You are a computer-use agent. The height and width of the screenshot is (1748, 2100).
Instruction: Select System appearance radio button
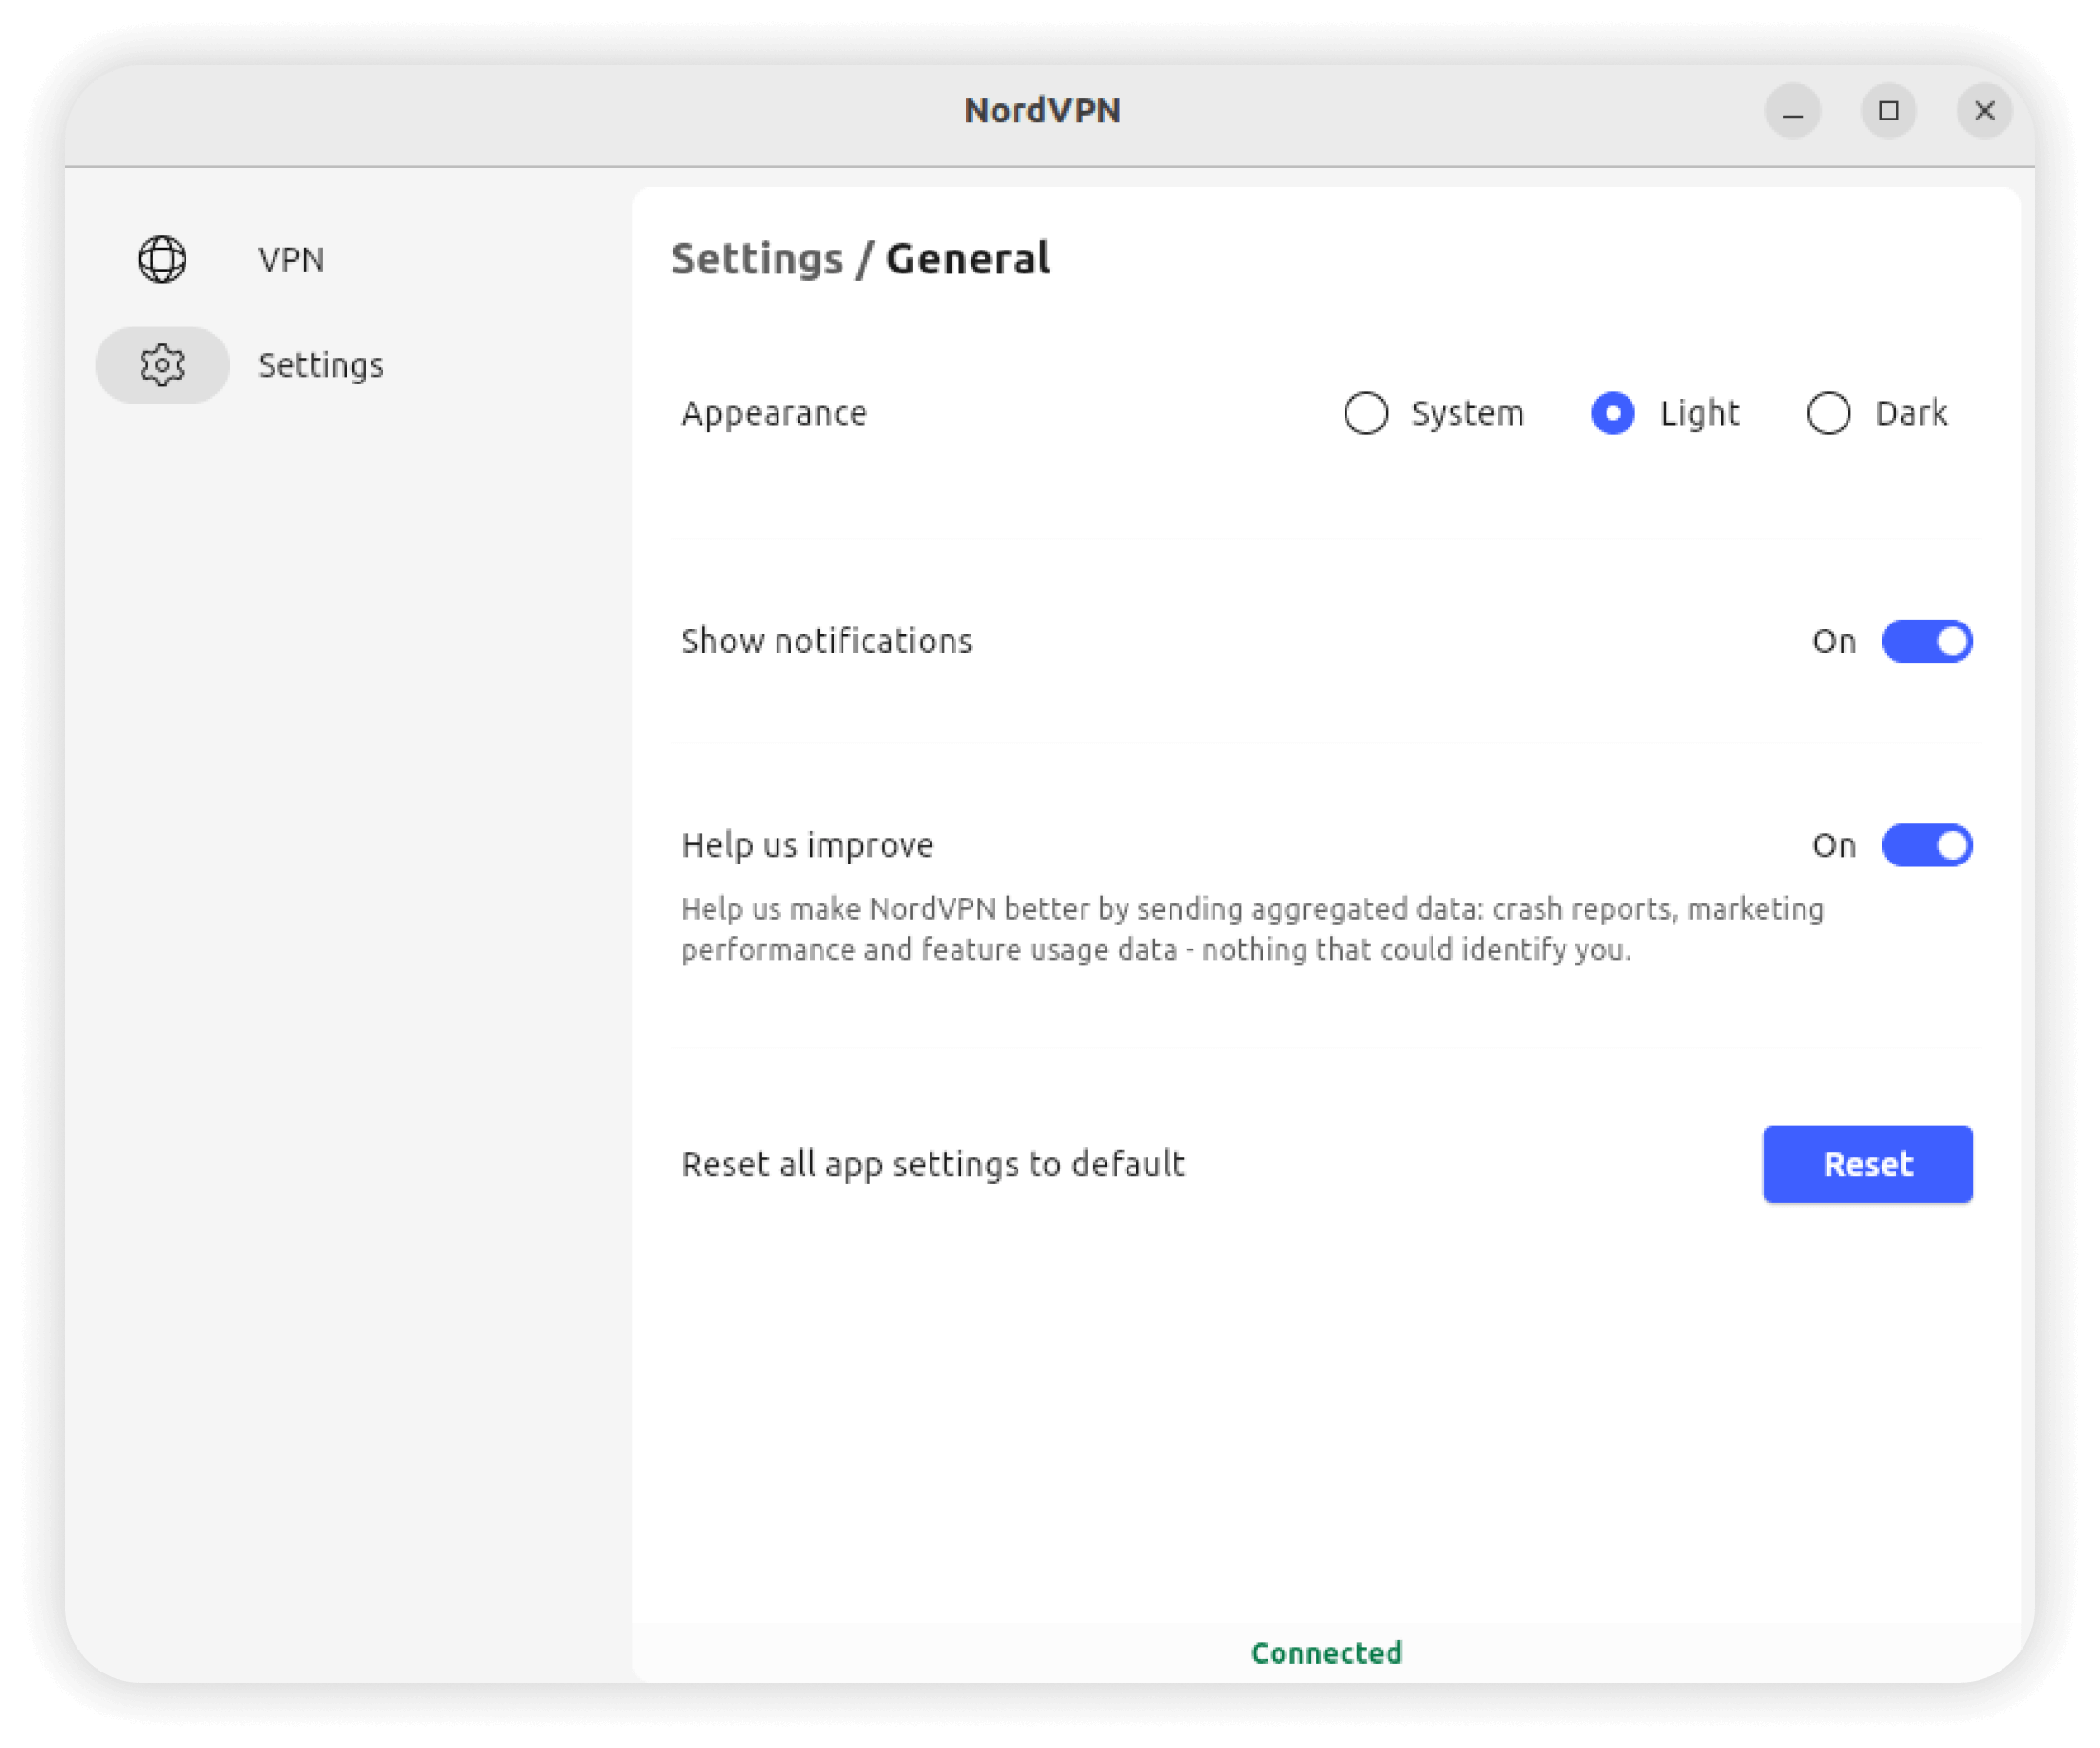click(x=1365, y=413)
